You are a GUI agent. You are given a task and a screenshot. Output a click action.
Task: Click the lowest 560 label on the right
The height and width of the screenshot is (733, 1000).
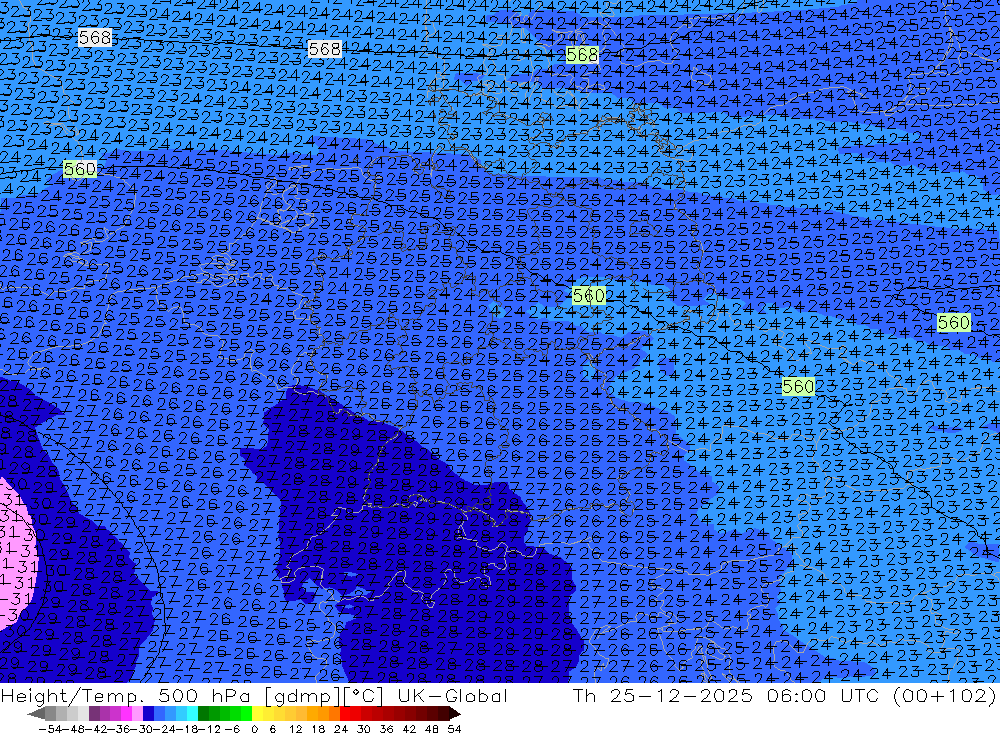[x=798, y=387]
